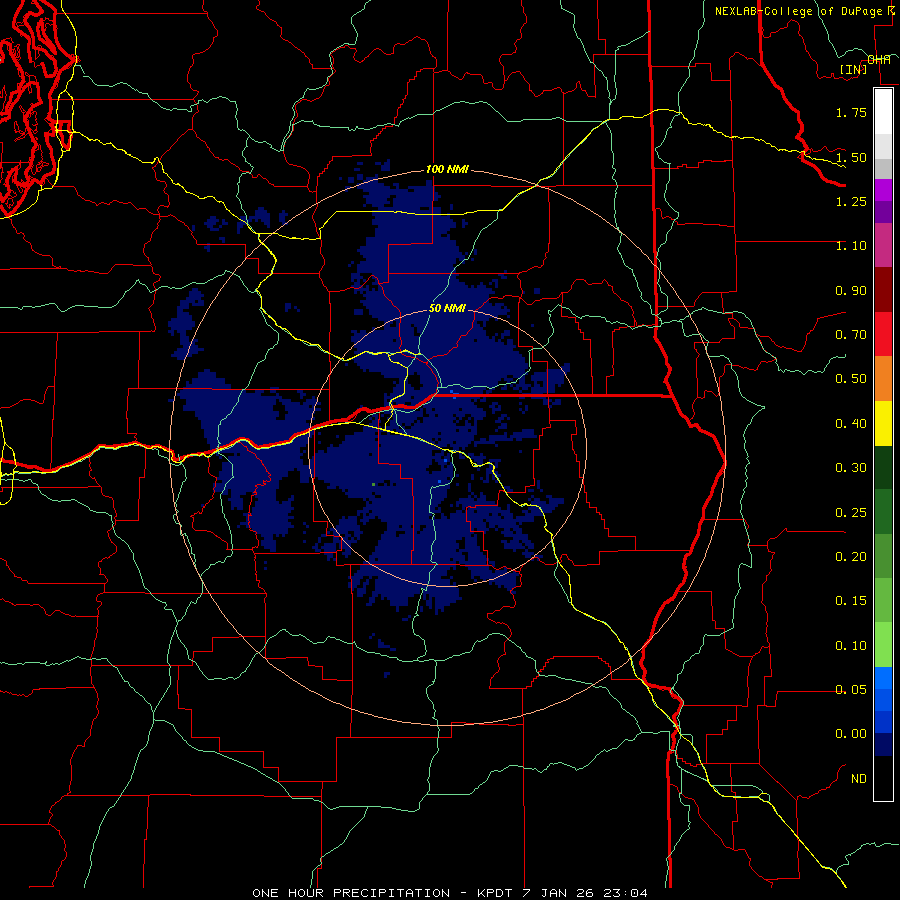
Task: Click the '1.50' legend value
Action: click(x=851, y=157)
